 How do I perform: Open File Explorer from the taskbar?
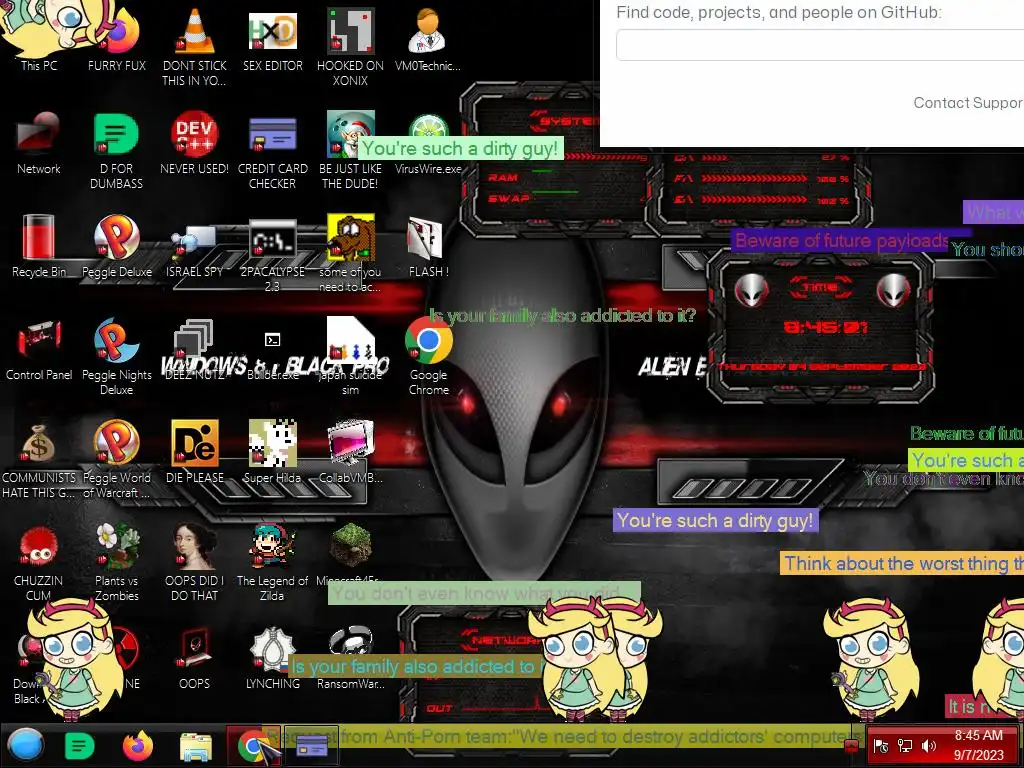pyautogui.click(x=195, y=746)
